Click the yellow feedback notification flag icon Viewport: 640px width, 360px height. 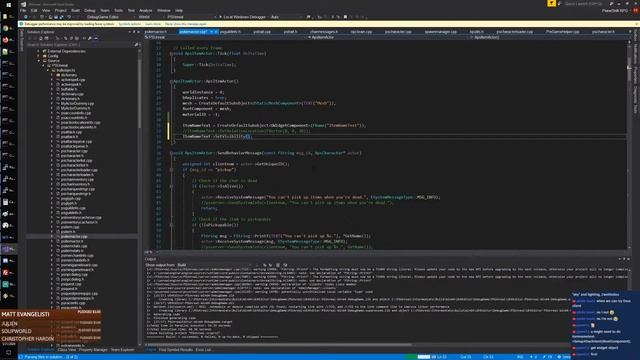pyautogui.click(x=551, y=3)
